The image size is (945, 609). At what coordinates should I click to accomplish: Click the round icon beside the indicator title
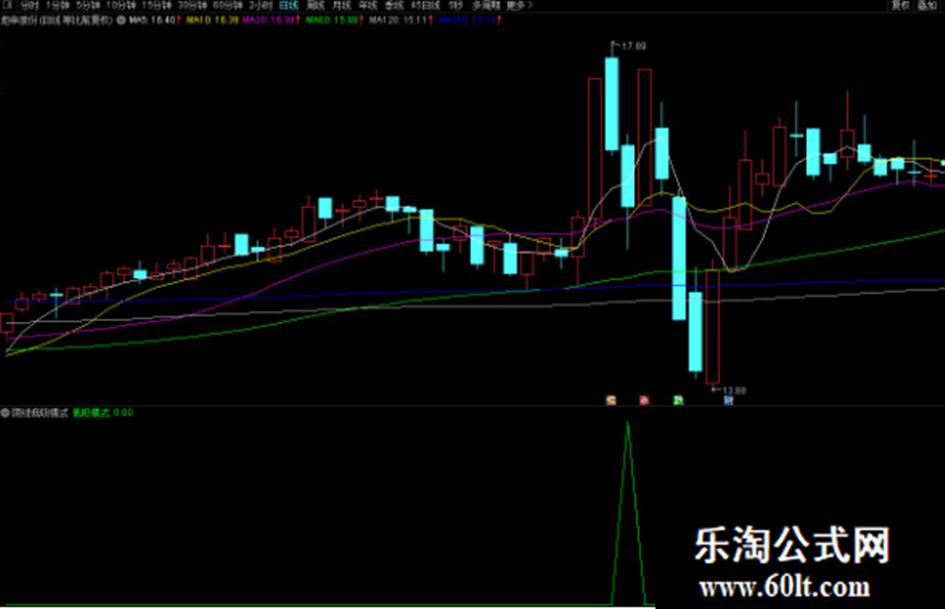point(5,413)
